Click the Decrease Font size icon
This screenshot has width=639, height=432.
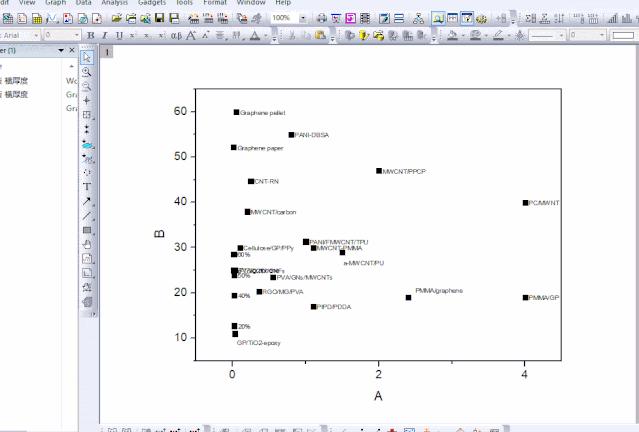coord(206,35)
